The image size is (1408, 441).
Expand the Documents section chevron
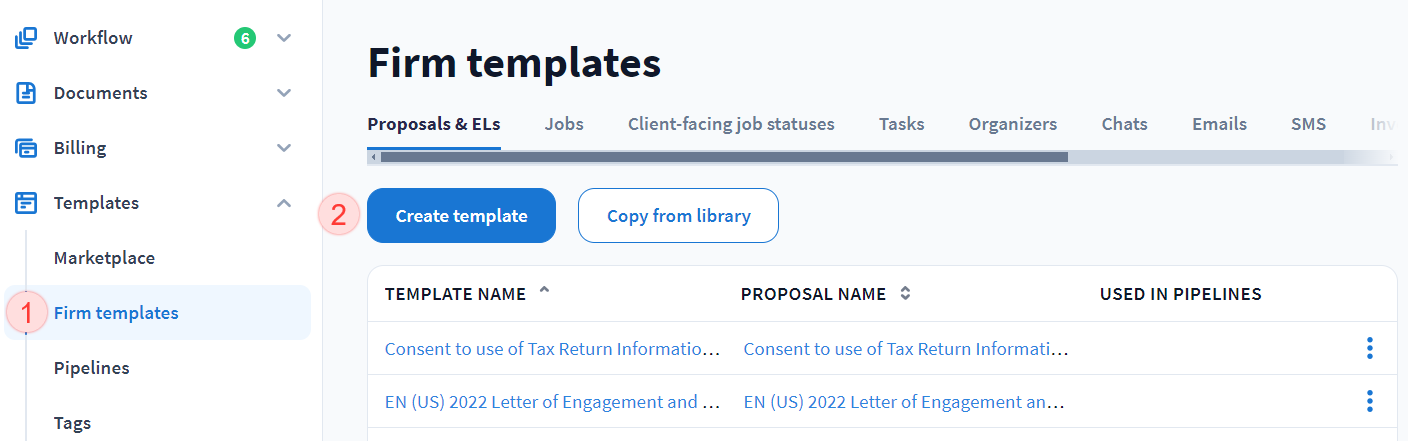click(x=284, y=93)
